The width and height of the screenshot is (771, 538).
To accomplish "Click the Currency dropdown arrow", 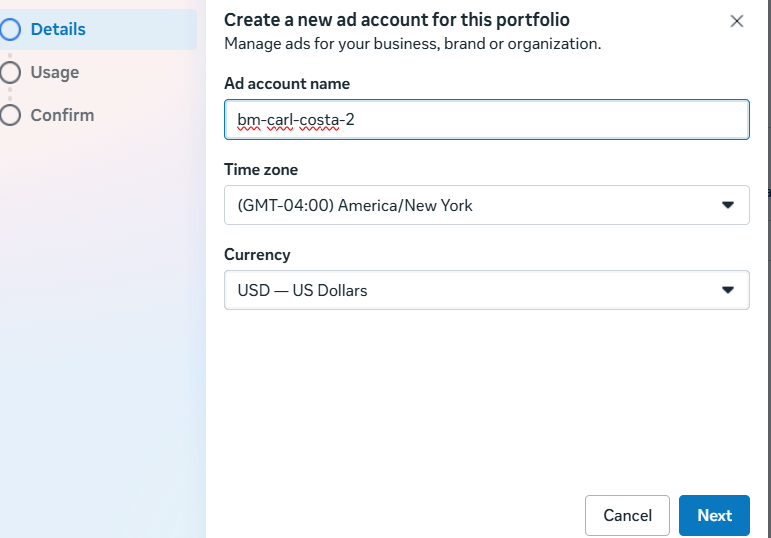I will tap(728, 290).
